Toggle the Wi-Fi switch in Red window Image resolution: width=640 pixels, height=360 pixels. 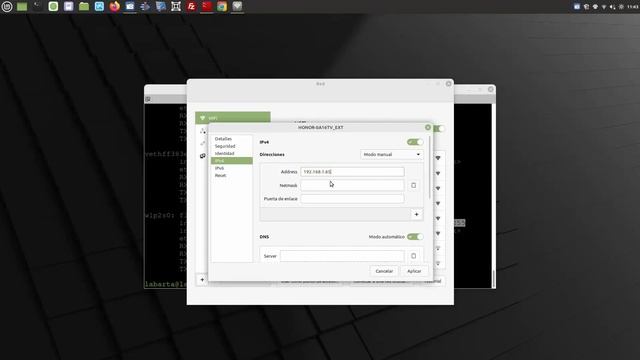(x=439, y=129)
